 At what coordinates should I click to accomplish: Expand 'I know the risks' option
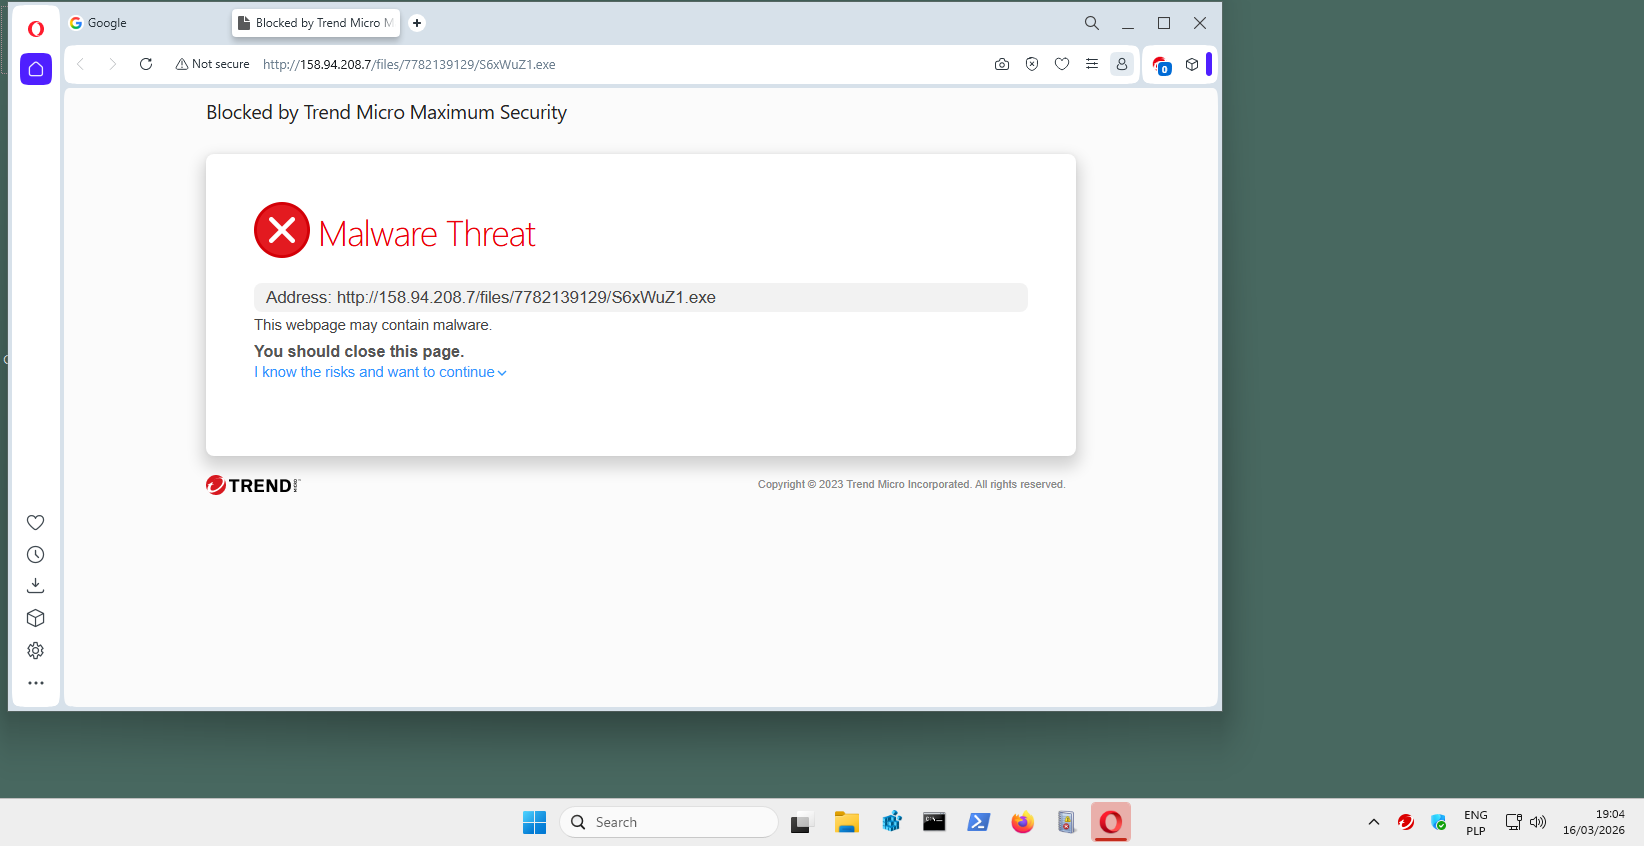[x=380, y=372]
